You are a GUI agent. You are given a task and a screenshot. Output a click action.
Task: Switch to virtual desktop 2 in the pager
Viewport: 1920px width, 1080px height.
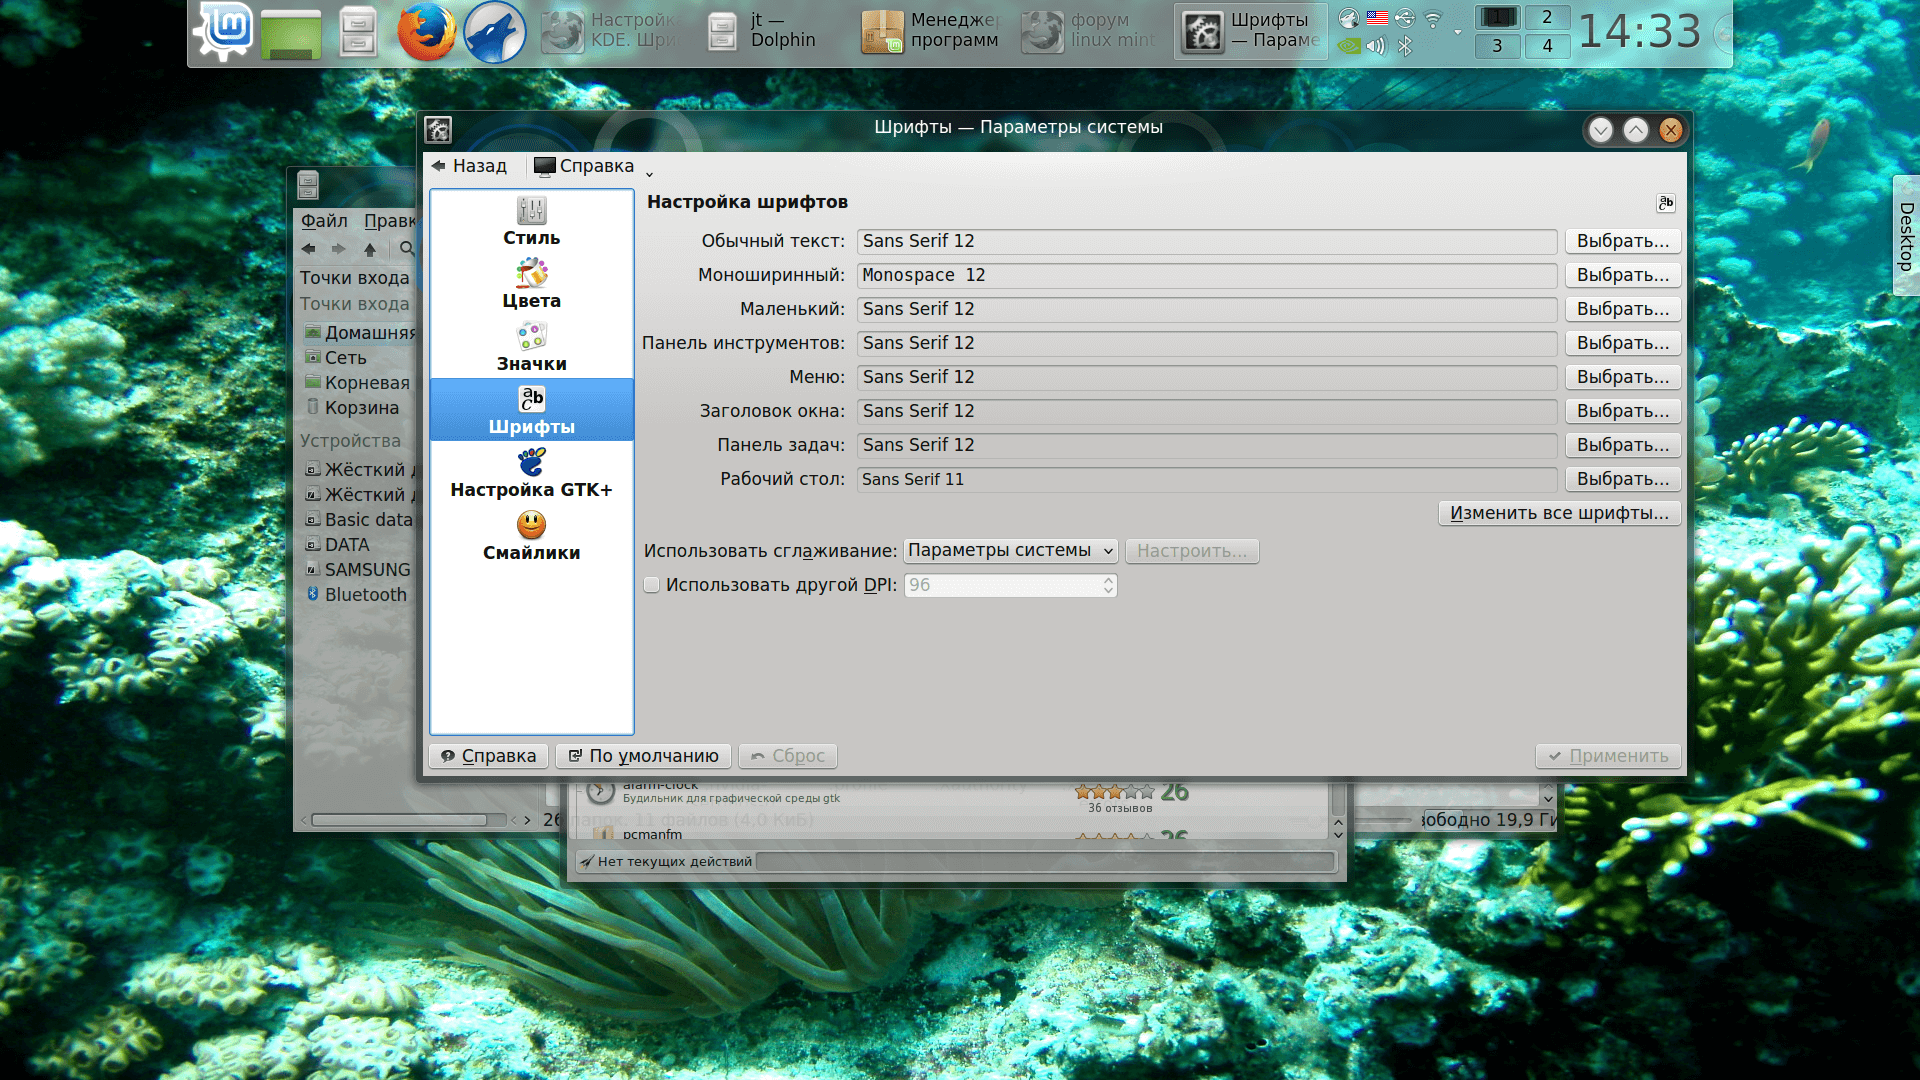(x=1547, y=18)
